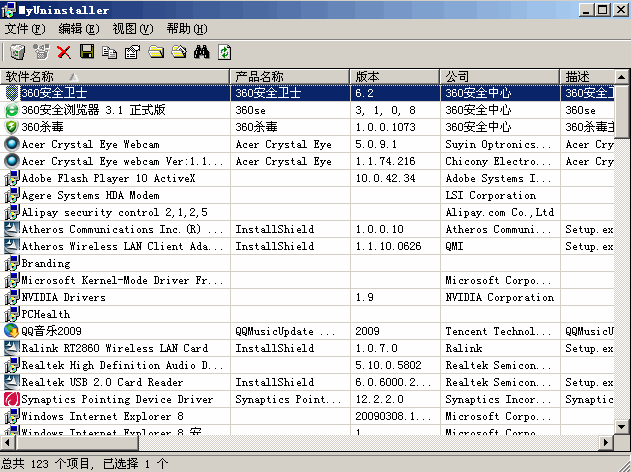This screenshot has height=472, width=631.
Task: Click the Acer Crystal Eye Webcam row icon
Action: (x=12, y=144)
